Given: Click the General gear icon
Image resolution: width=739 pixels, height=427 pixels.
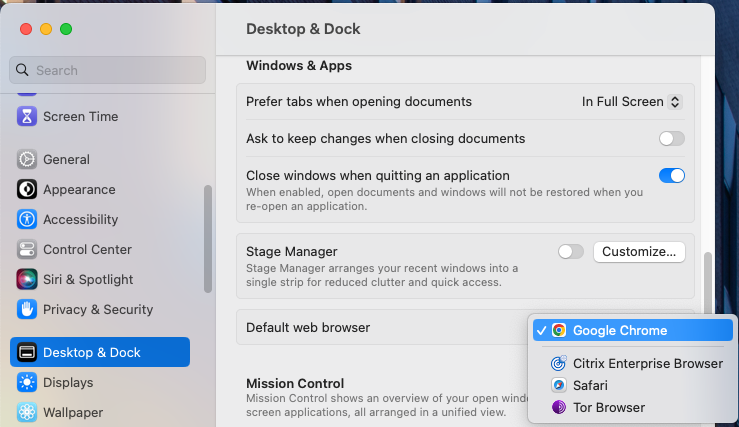Looking at the screenshot, I should coord(27,159).
